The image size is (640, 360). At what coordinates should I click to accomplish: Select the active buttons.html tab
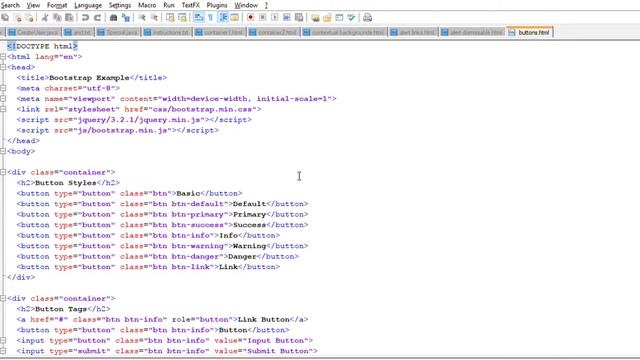coord(529,32)
